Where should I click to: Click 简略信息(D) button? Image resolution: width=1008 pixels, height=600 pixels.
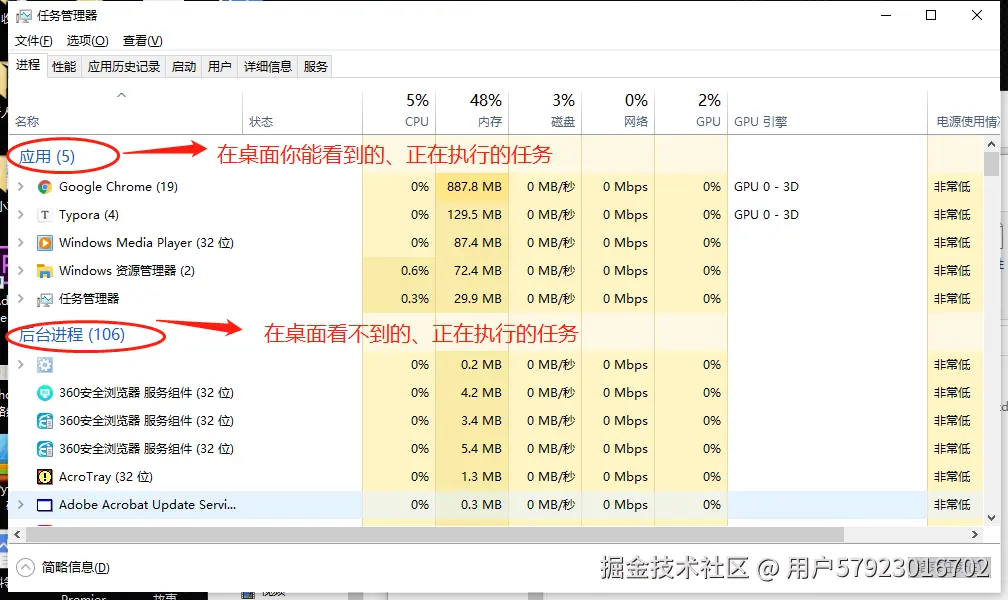[x=75, y=567]
